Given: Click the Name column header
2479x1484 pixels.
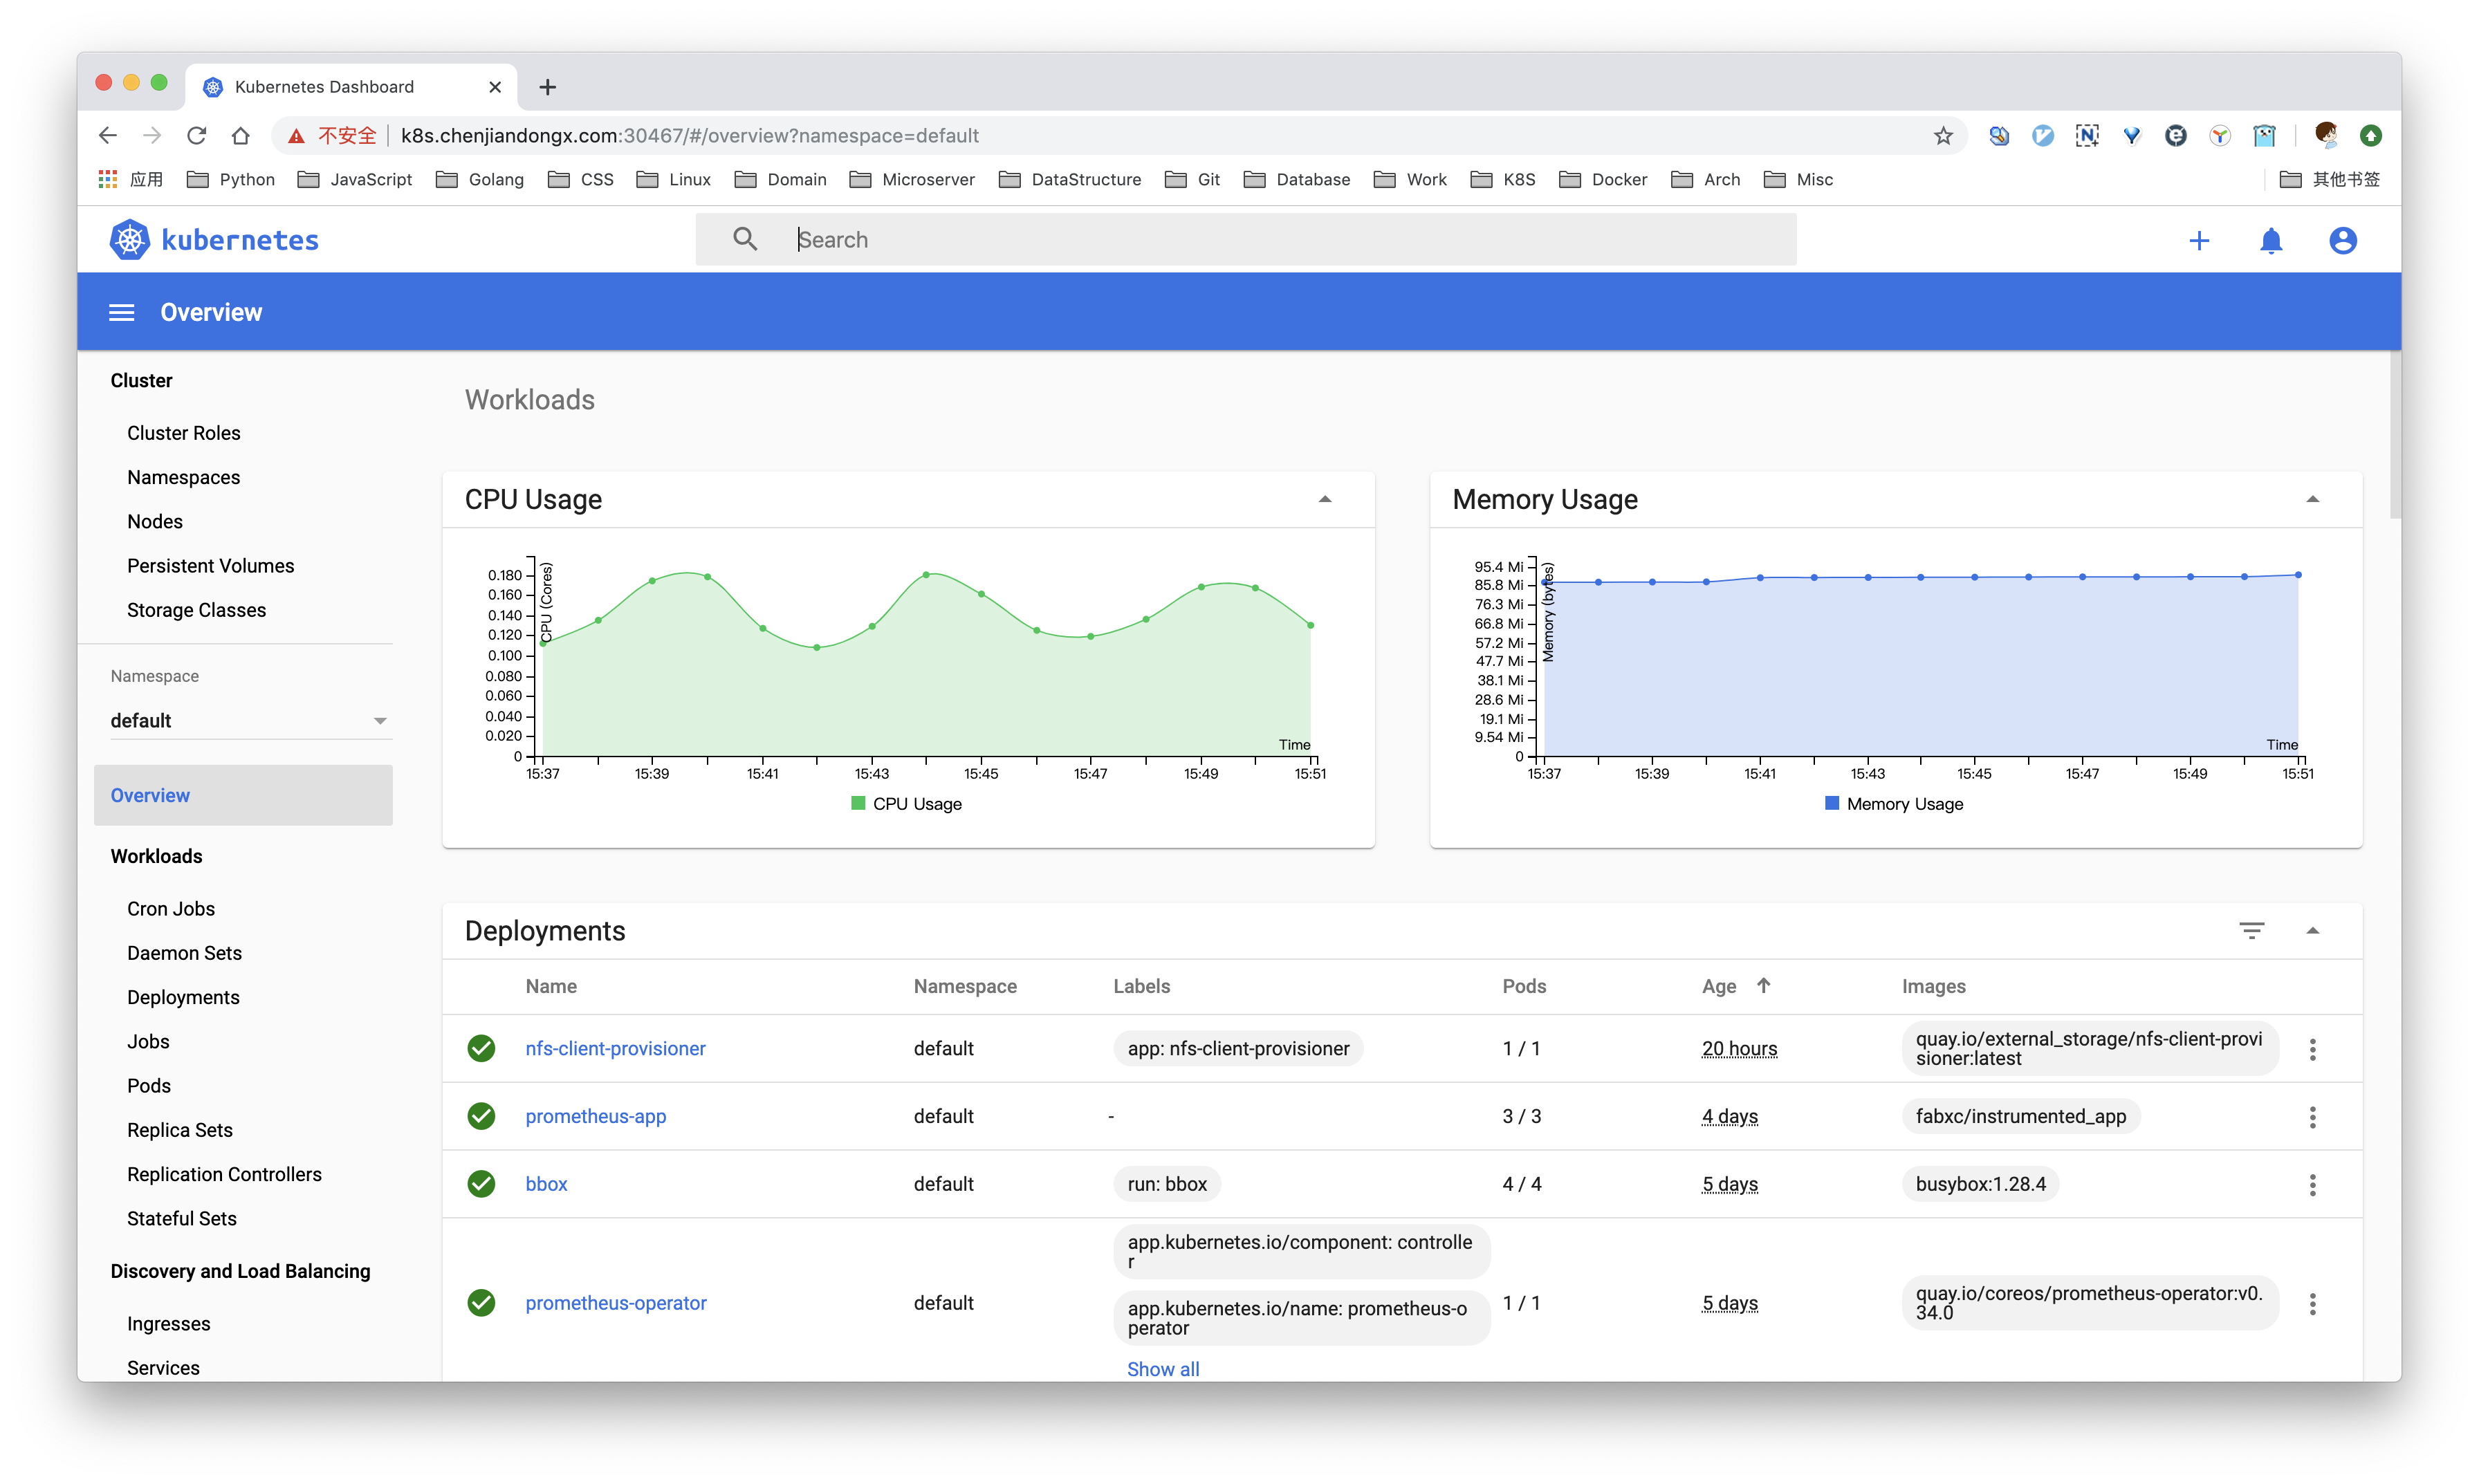Looking at the screenshot, I should (x=551, y=987).
